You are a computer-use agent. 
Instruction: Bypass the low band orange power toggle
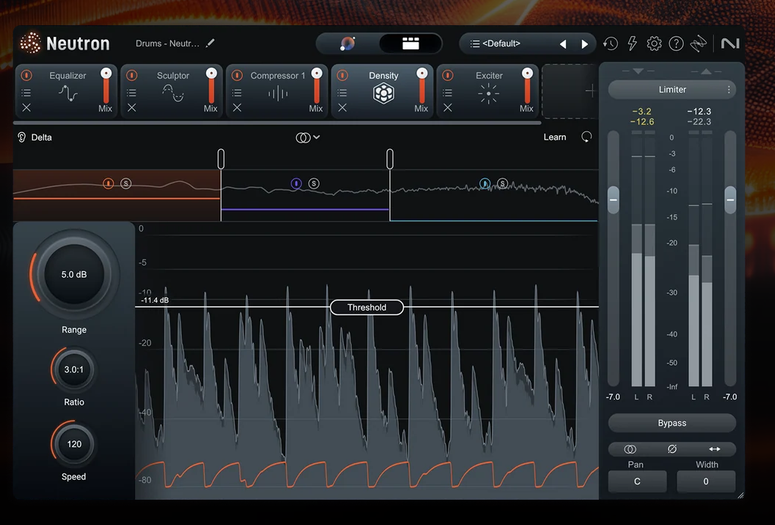[108, 183]
